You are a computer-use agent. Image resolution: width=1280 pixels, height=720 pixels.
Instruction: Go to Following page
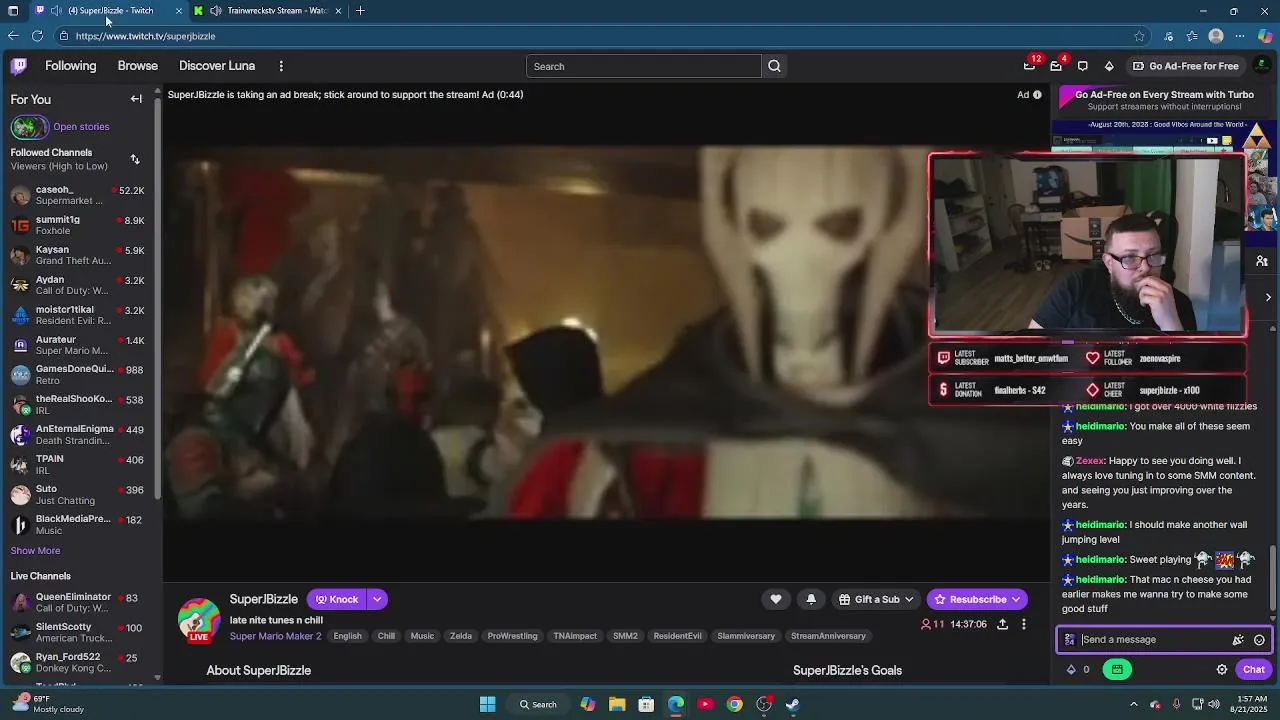point(70,66)
